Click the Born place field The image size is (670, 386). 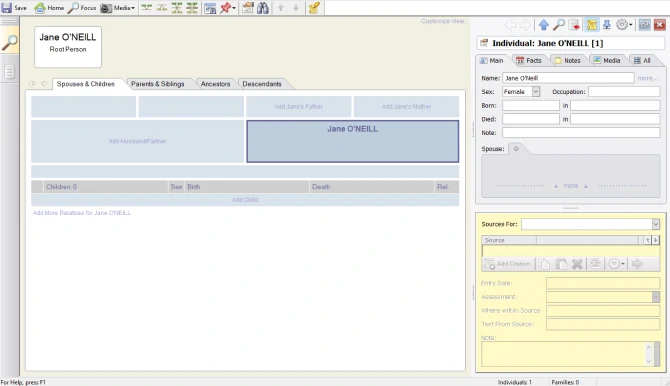[615, 105]
